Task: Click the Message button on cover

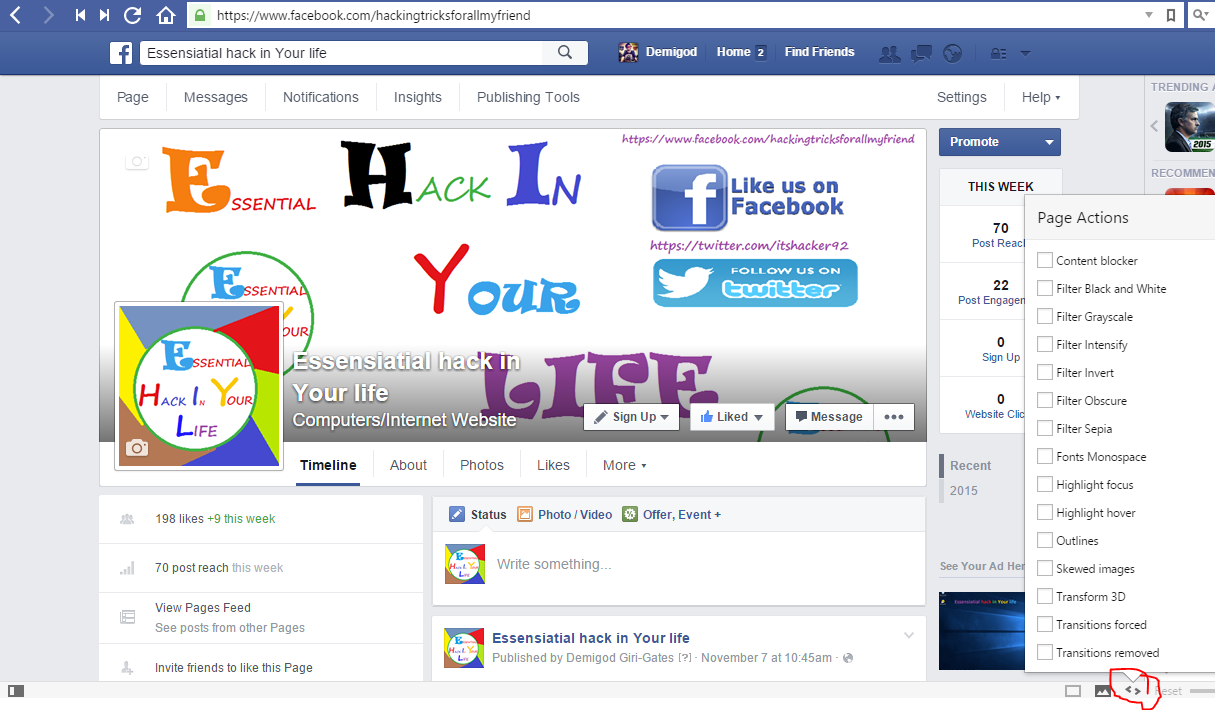Action: pos(830,417)
